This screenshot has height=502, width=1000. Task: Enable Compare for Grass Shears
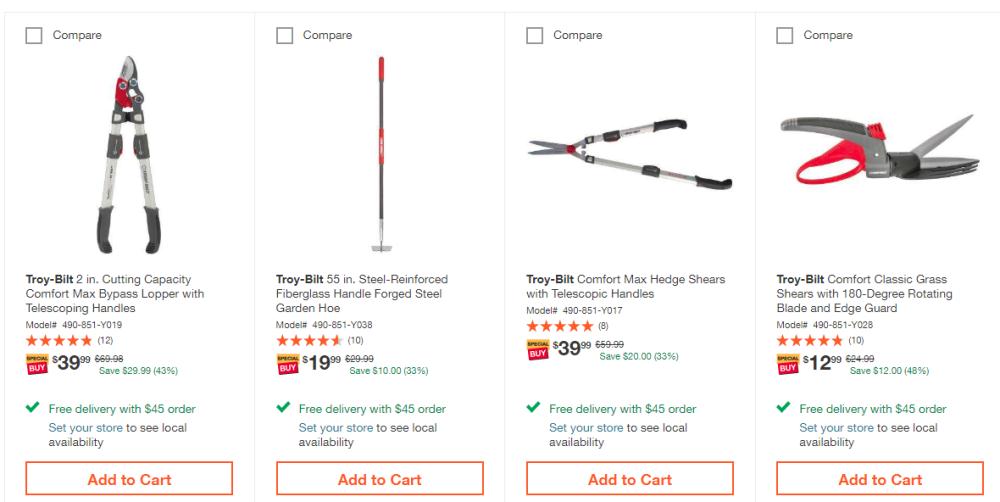pyautogui.click(x=786, y=36)
